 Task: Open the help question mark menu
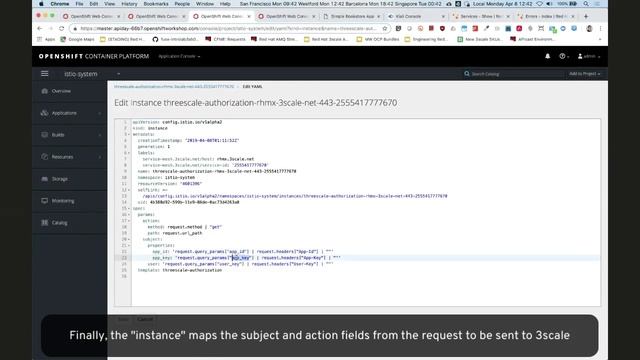click(564, 56)
